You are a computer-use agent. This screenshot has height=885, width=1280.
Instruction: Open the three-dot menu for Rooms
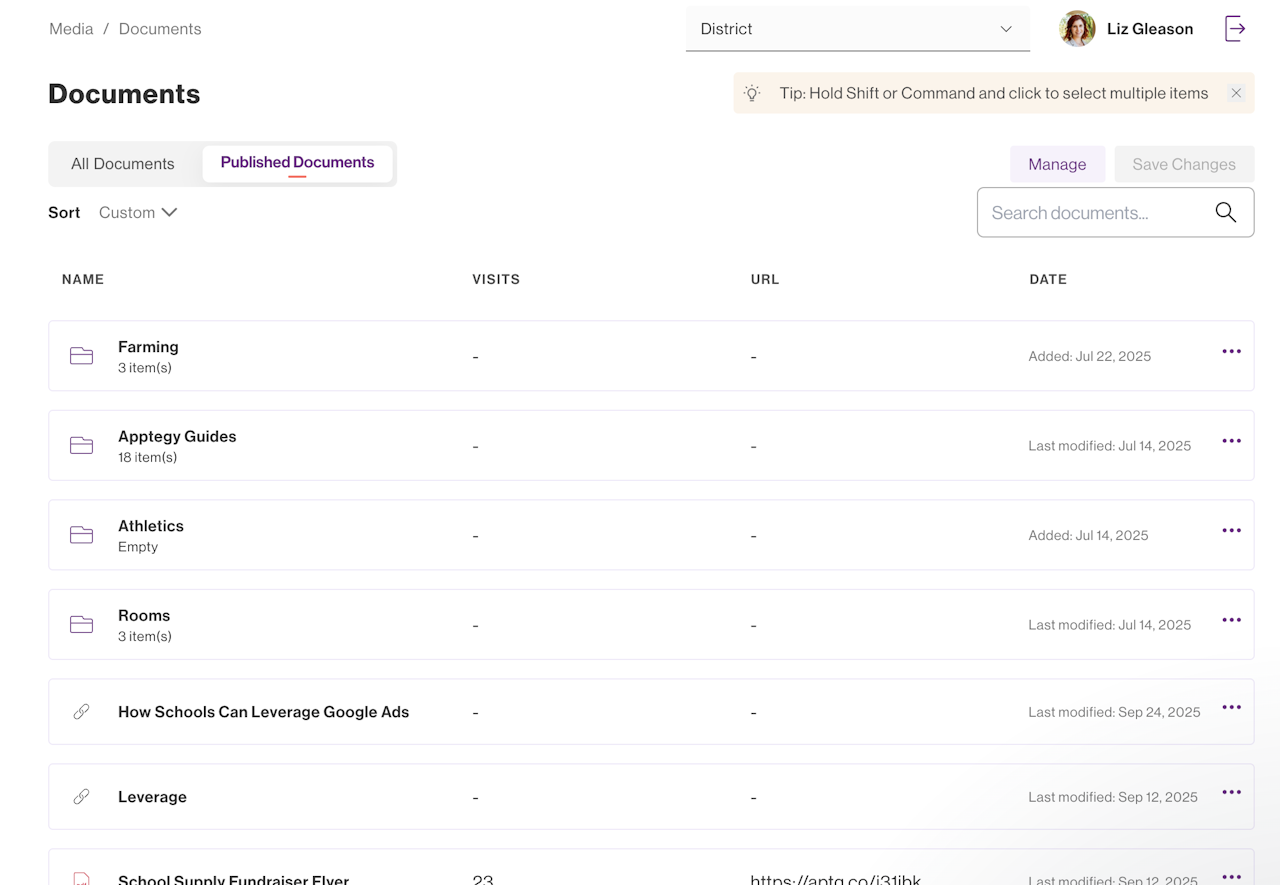[x=1231, y=620]
